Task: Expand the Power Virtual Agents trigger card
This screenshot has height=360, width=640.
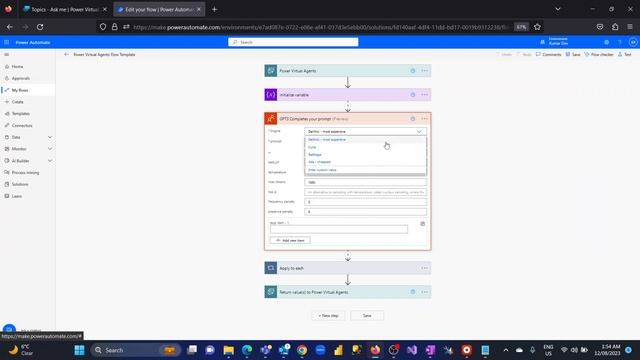Action: pyautogui.click(x=347, y=71)
